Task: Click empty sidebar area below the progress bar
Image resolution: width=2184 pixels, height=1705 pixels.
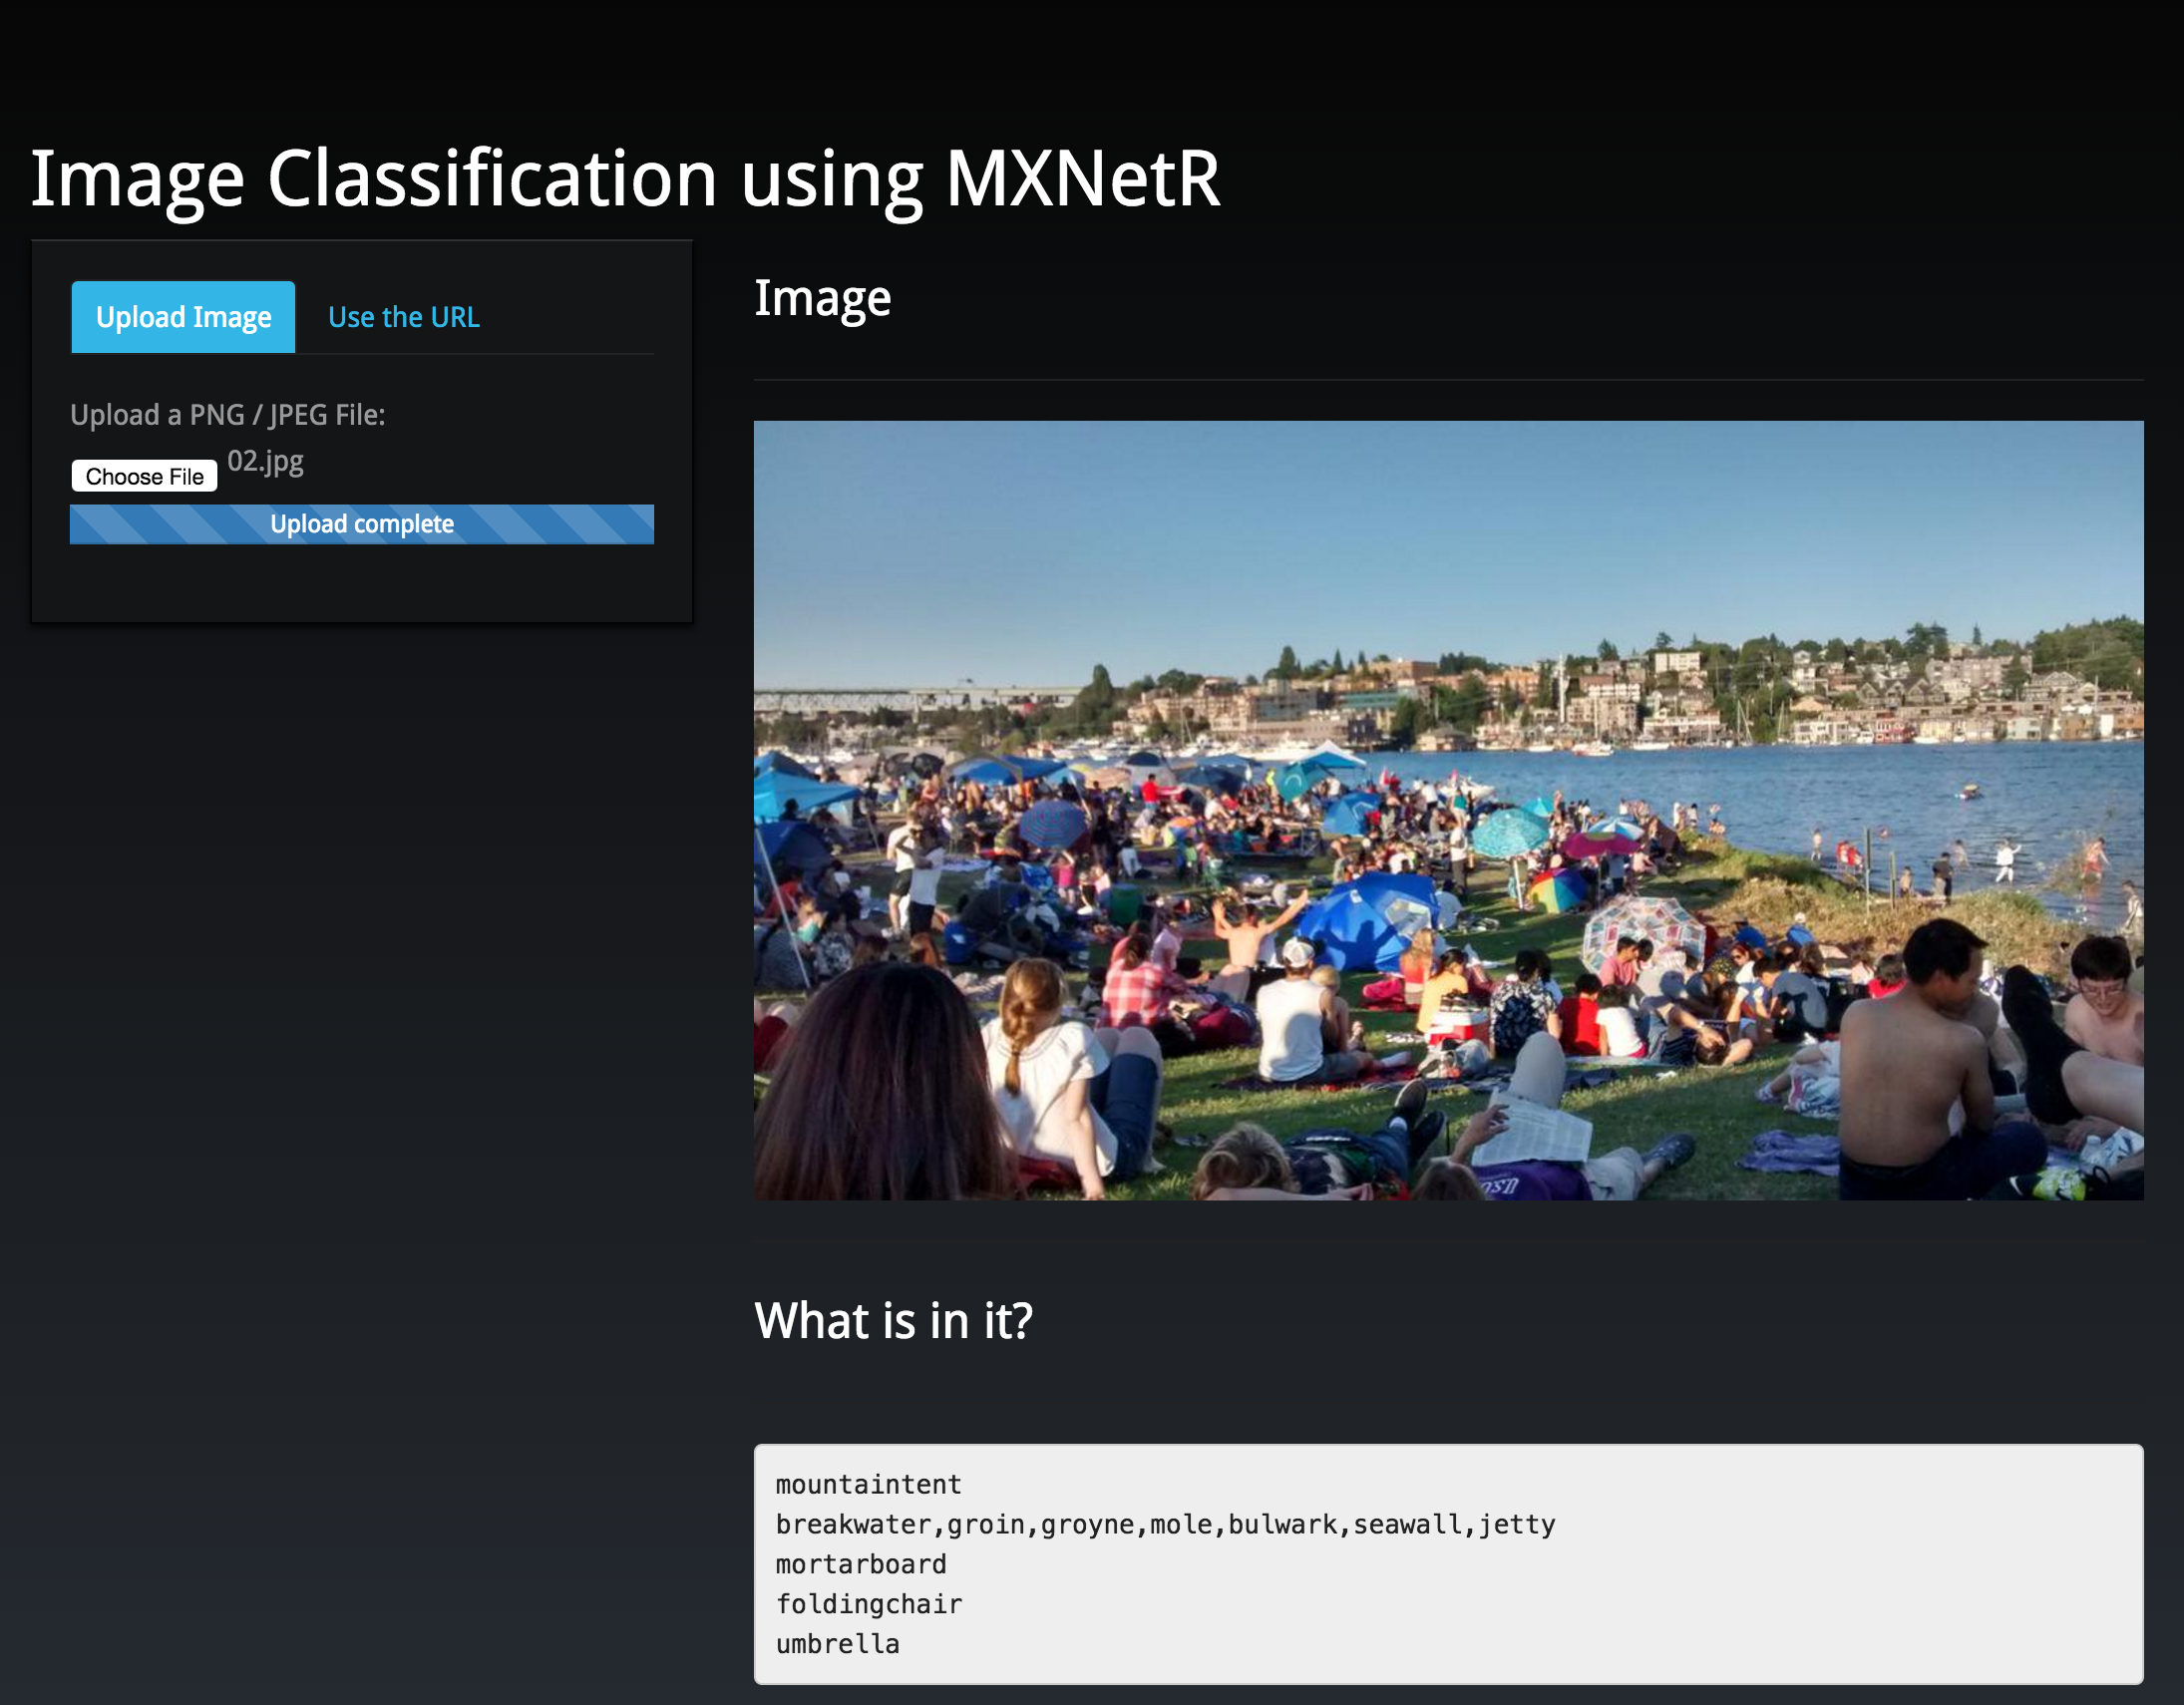Action: tap(361, 585)
